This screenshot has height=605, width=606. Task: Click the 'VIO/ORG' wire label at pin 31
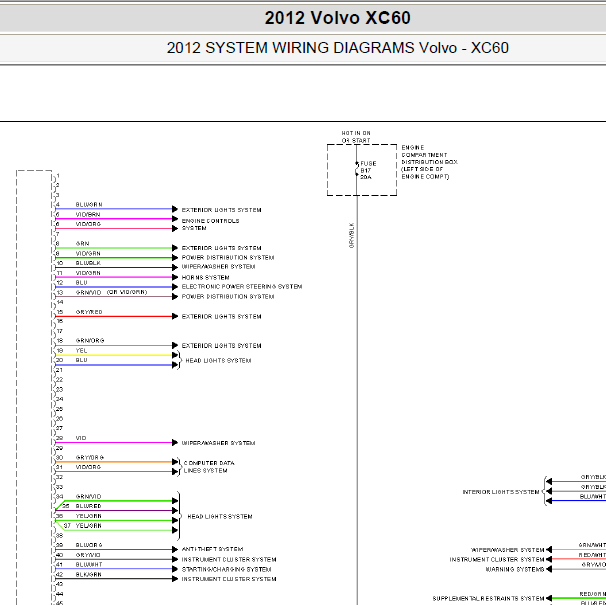click(88, 467)
